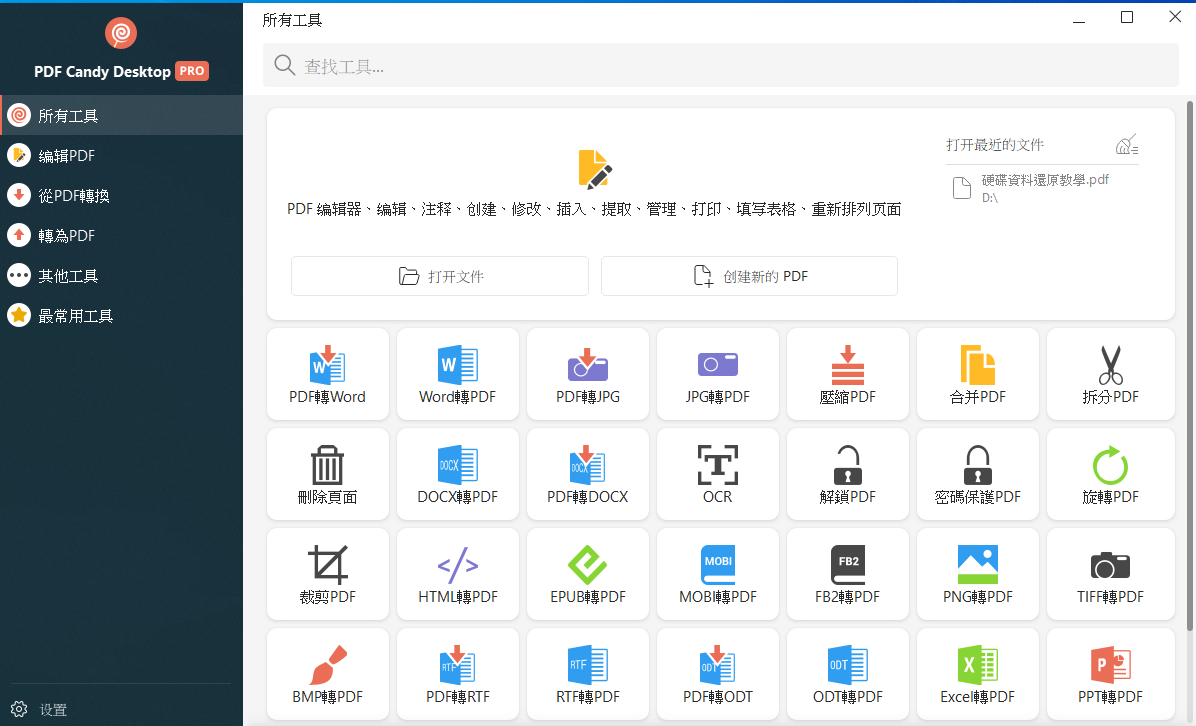1196x726 pixels.
Task: Open the FB2轉PDF tool
Action: [x=847, y=573]
